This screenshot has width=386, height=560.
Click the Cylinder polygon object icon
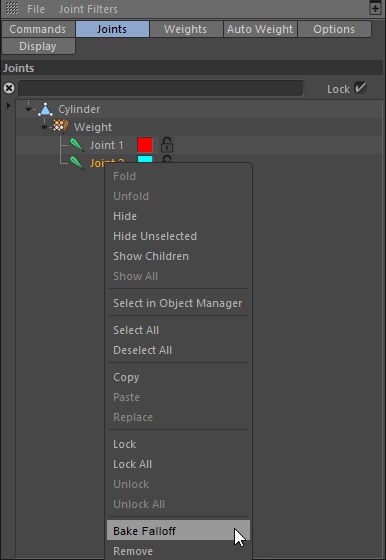pos(45,109)
